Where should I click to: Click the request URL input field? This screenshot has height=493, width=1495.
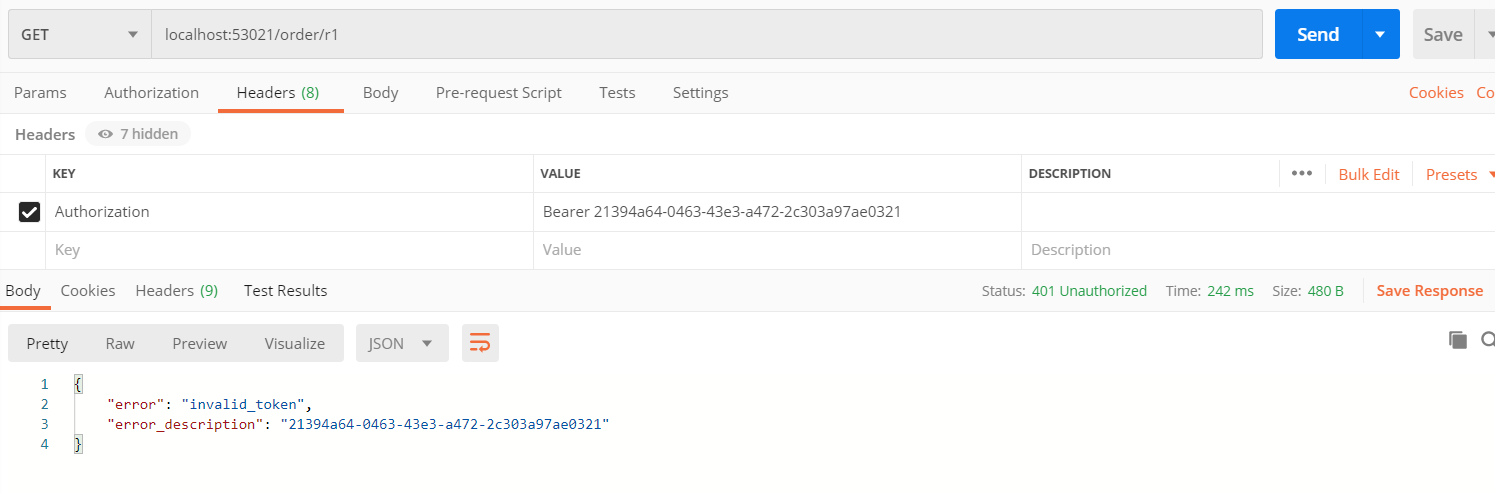pos(700,35)
